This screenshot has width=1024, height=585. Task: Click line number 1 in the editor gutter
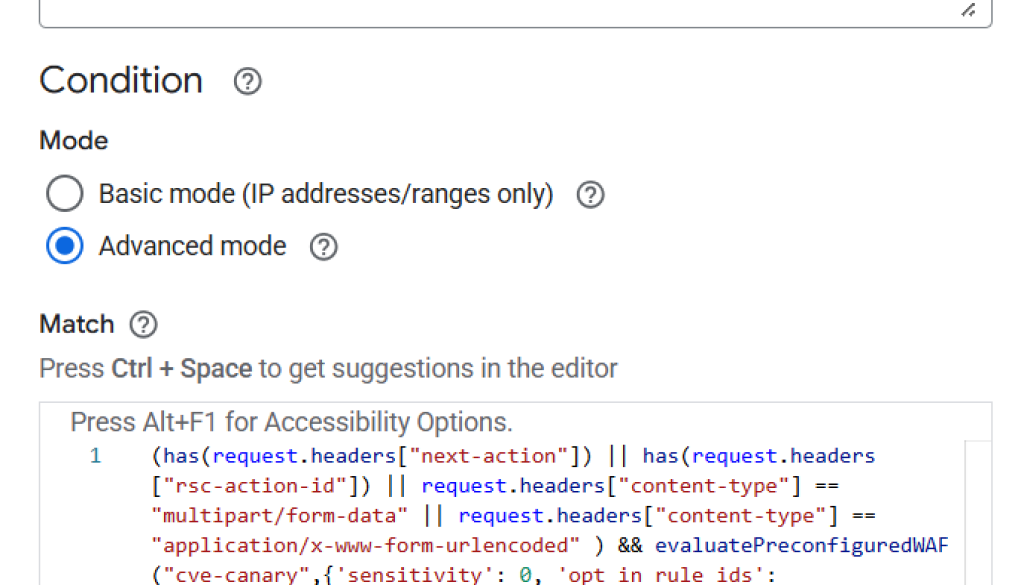pyautogui.click(x=95, y=455)
